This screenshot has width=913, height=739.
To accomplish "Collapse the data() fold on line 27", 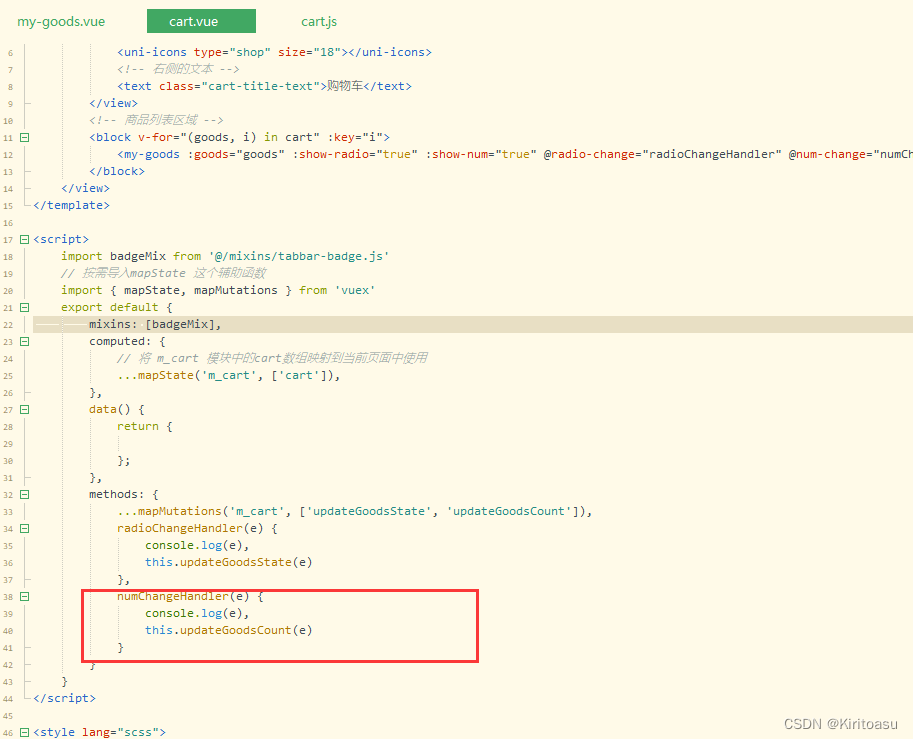I will click(x=24, y=409).
